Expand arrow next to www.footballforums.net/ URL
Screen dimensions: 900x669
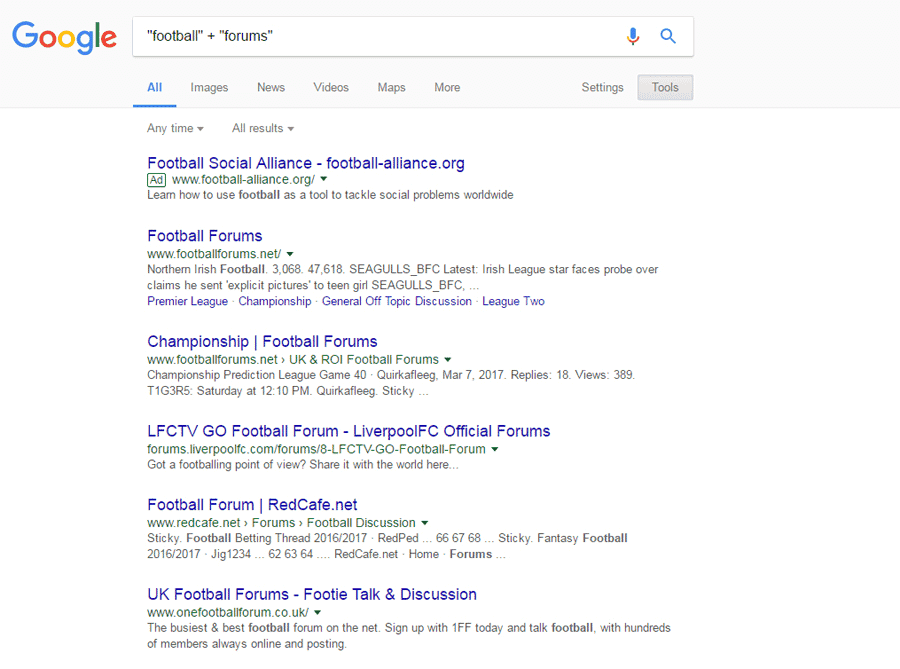coord(290,254)
